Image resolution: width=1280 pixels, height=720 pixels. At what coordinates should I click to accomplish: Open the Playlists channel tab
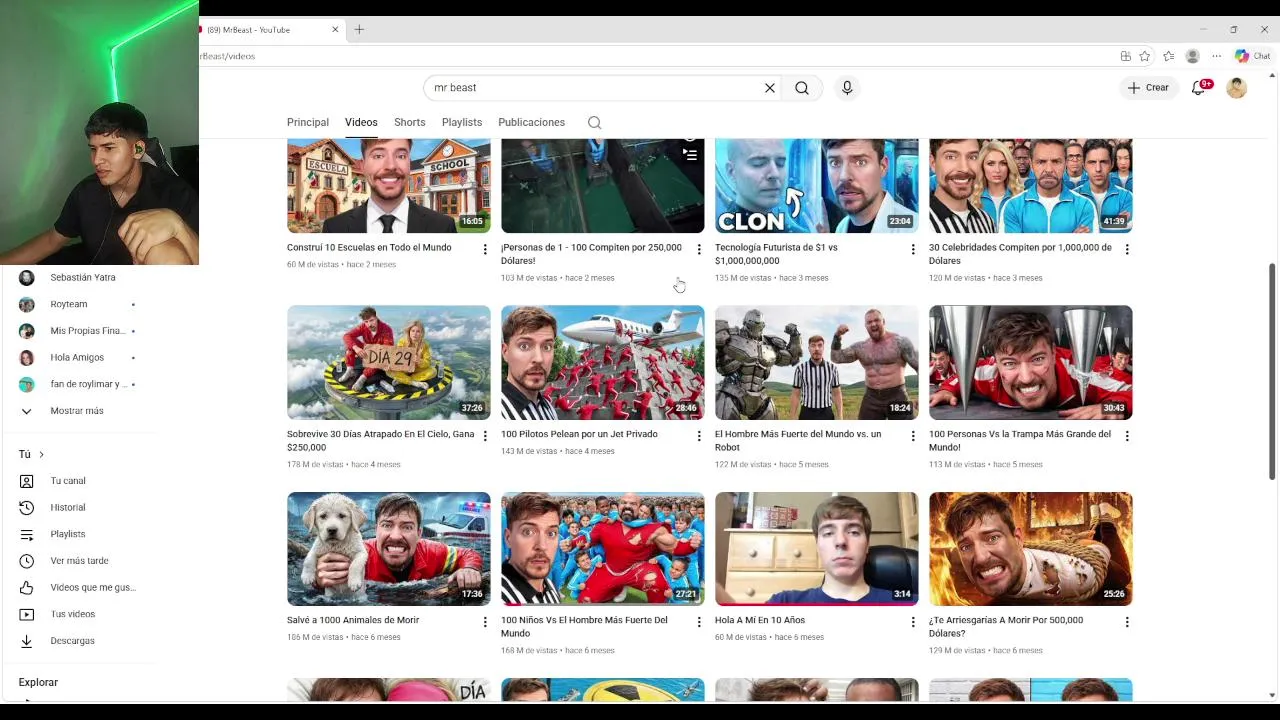[x=462, y=122]
